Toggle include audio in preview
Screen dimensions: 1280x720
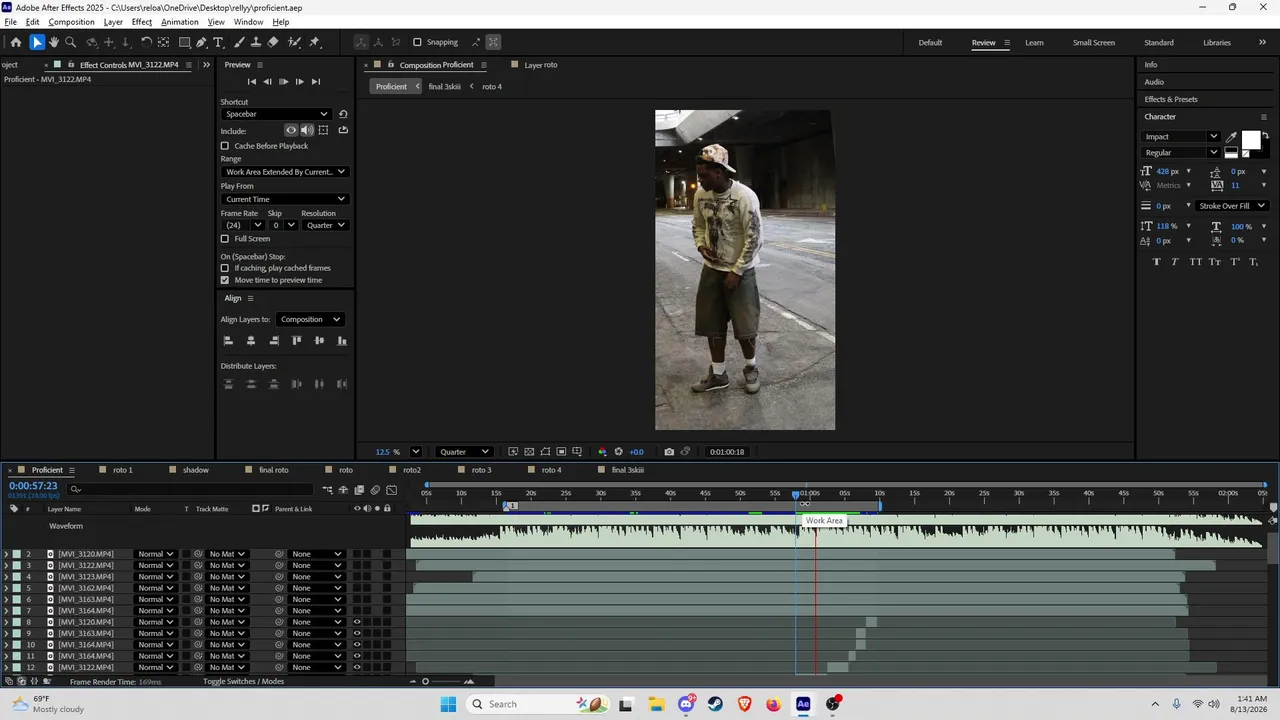coord(307,130)
